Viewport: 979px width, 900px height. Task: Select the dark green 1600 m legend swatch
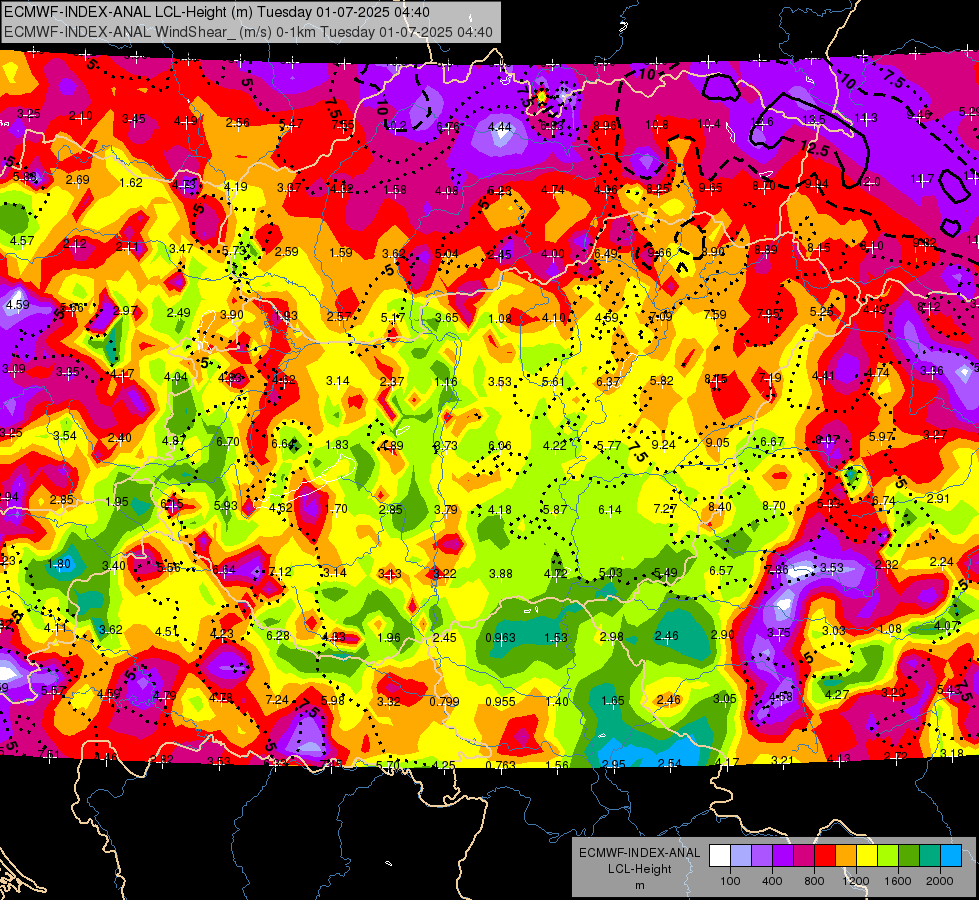(909, 856)
